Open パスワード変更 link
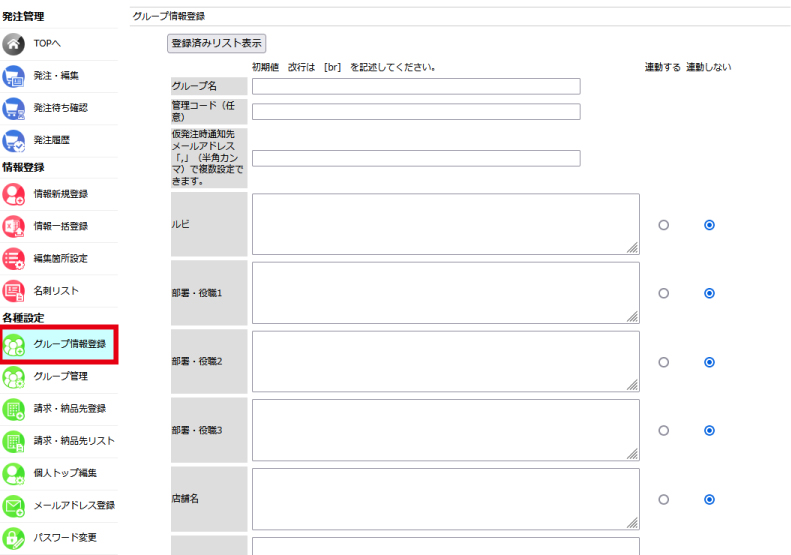The image size is (791, 555). coord(65,537)
